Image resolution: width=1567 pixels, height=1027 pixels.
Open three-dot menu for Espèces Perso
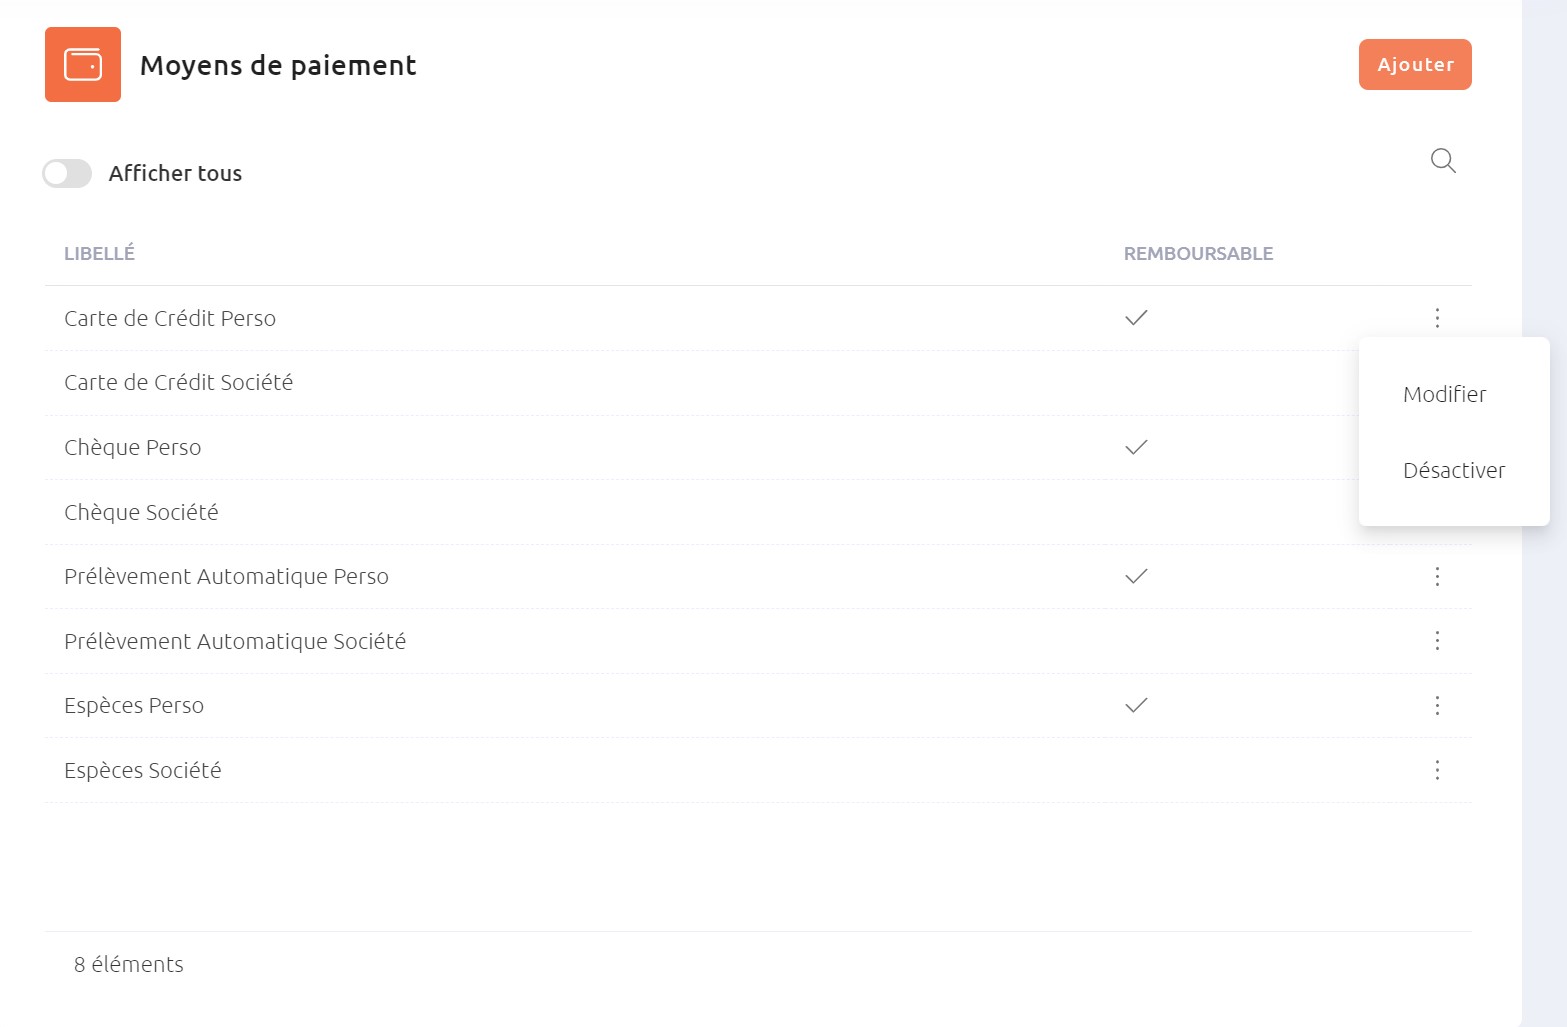[x=1437, y=706]
